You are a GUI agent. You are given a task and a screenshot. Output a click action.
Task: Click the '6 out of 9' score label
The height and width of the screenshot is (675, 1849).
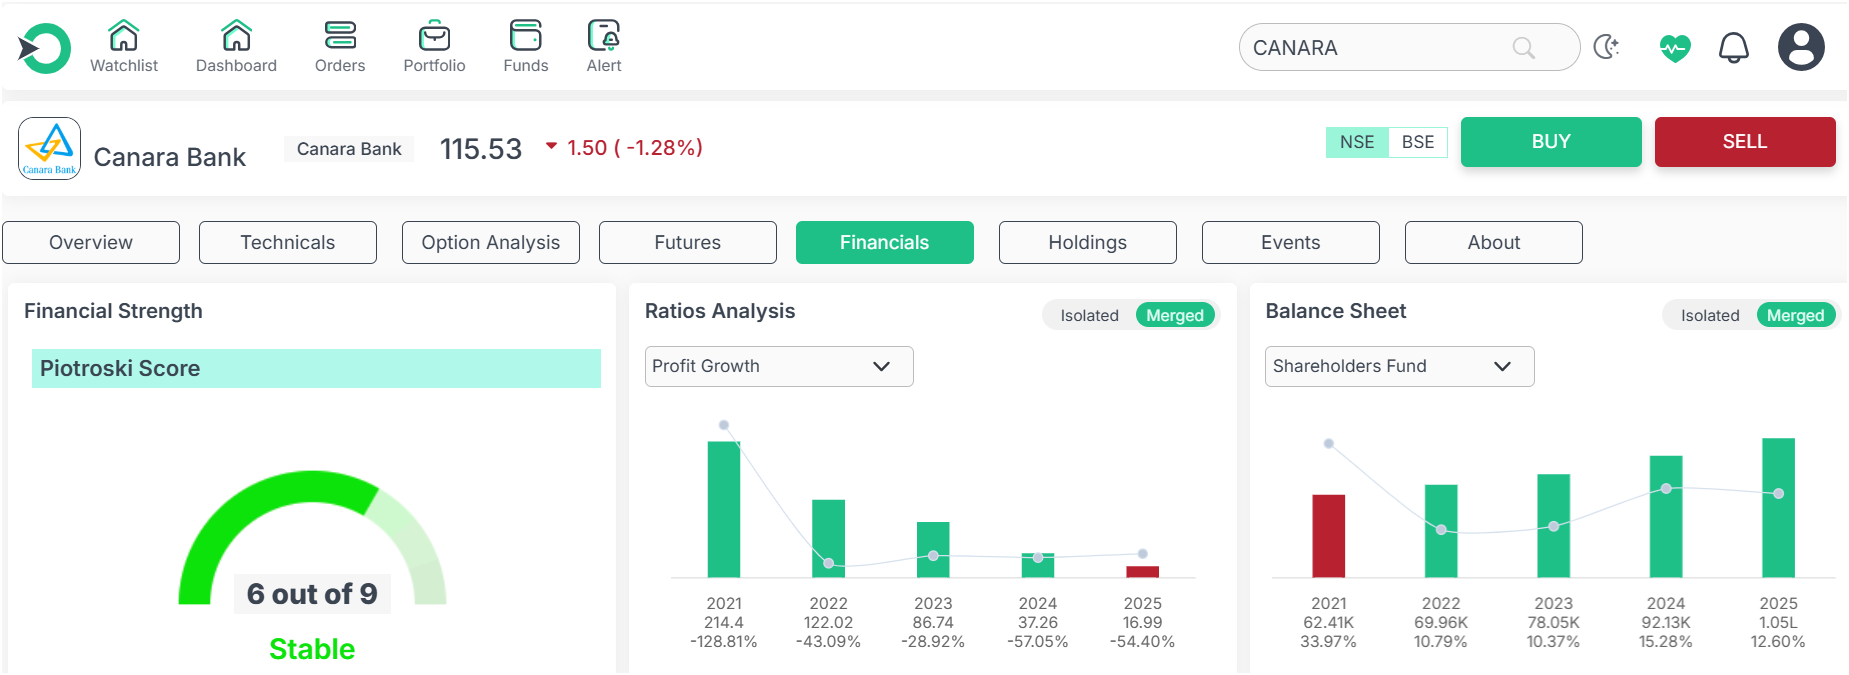pyautogui.click(x=312, y=594)
